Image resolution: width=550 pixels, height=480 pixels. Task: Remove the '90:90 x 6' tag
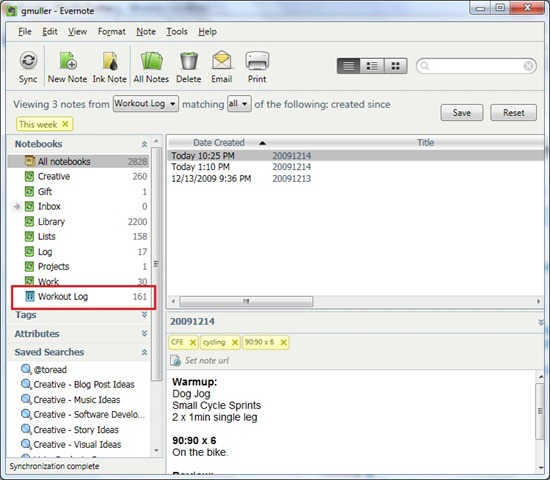283,342
